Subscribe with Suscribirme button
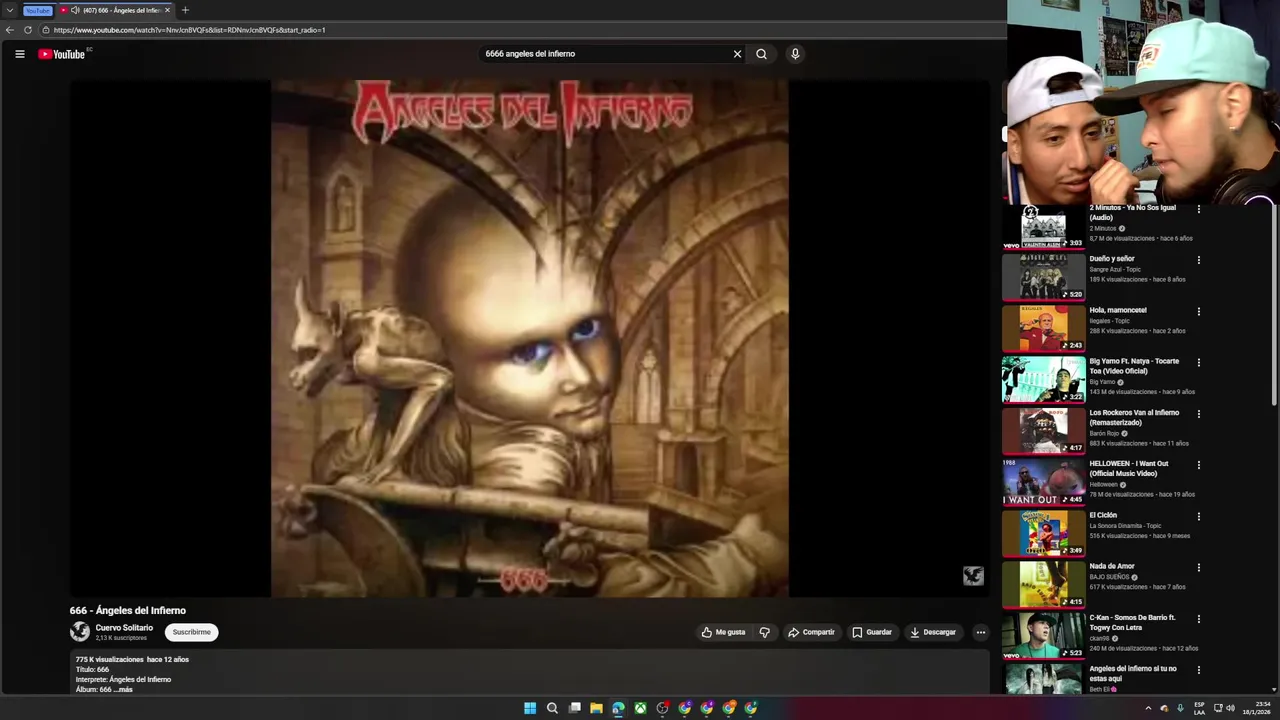Screen dimensions: 1280x720 191,632
